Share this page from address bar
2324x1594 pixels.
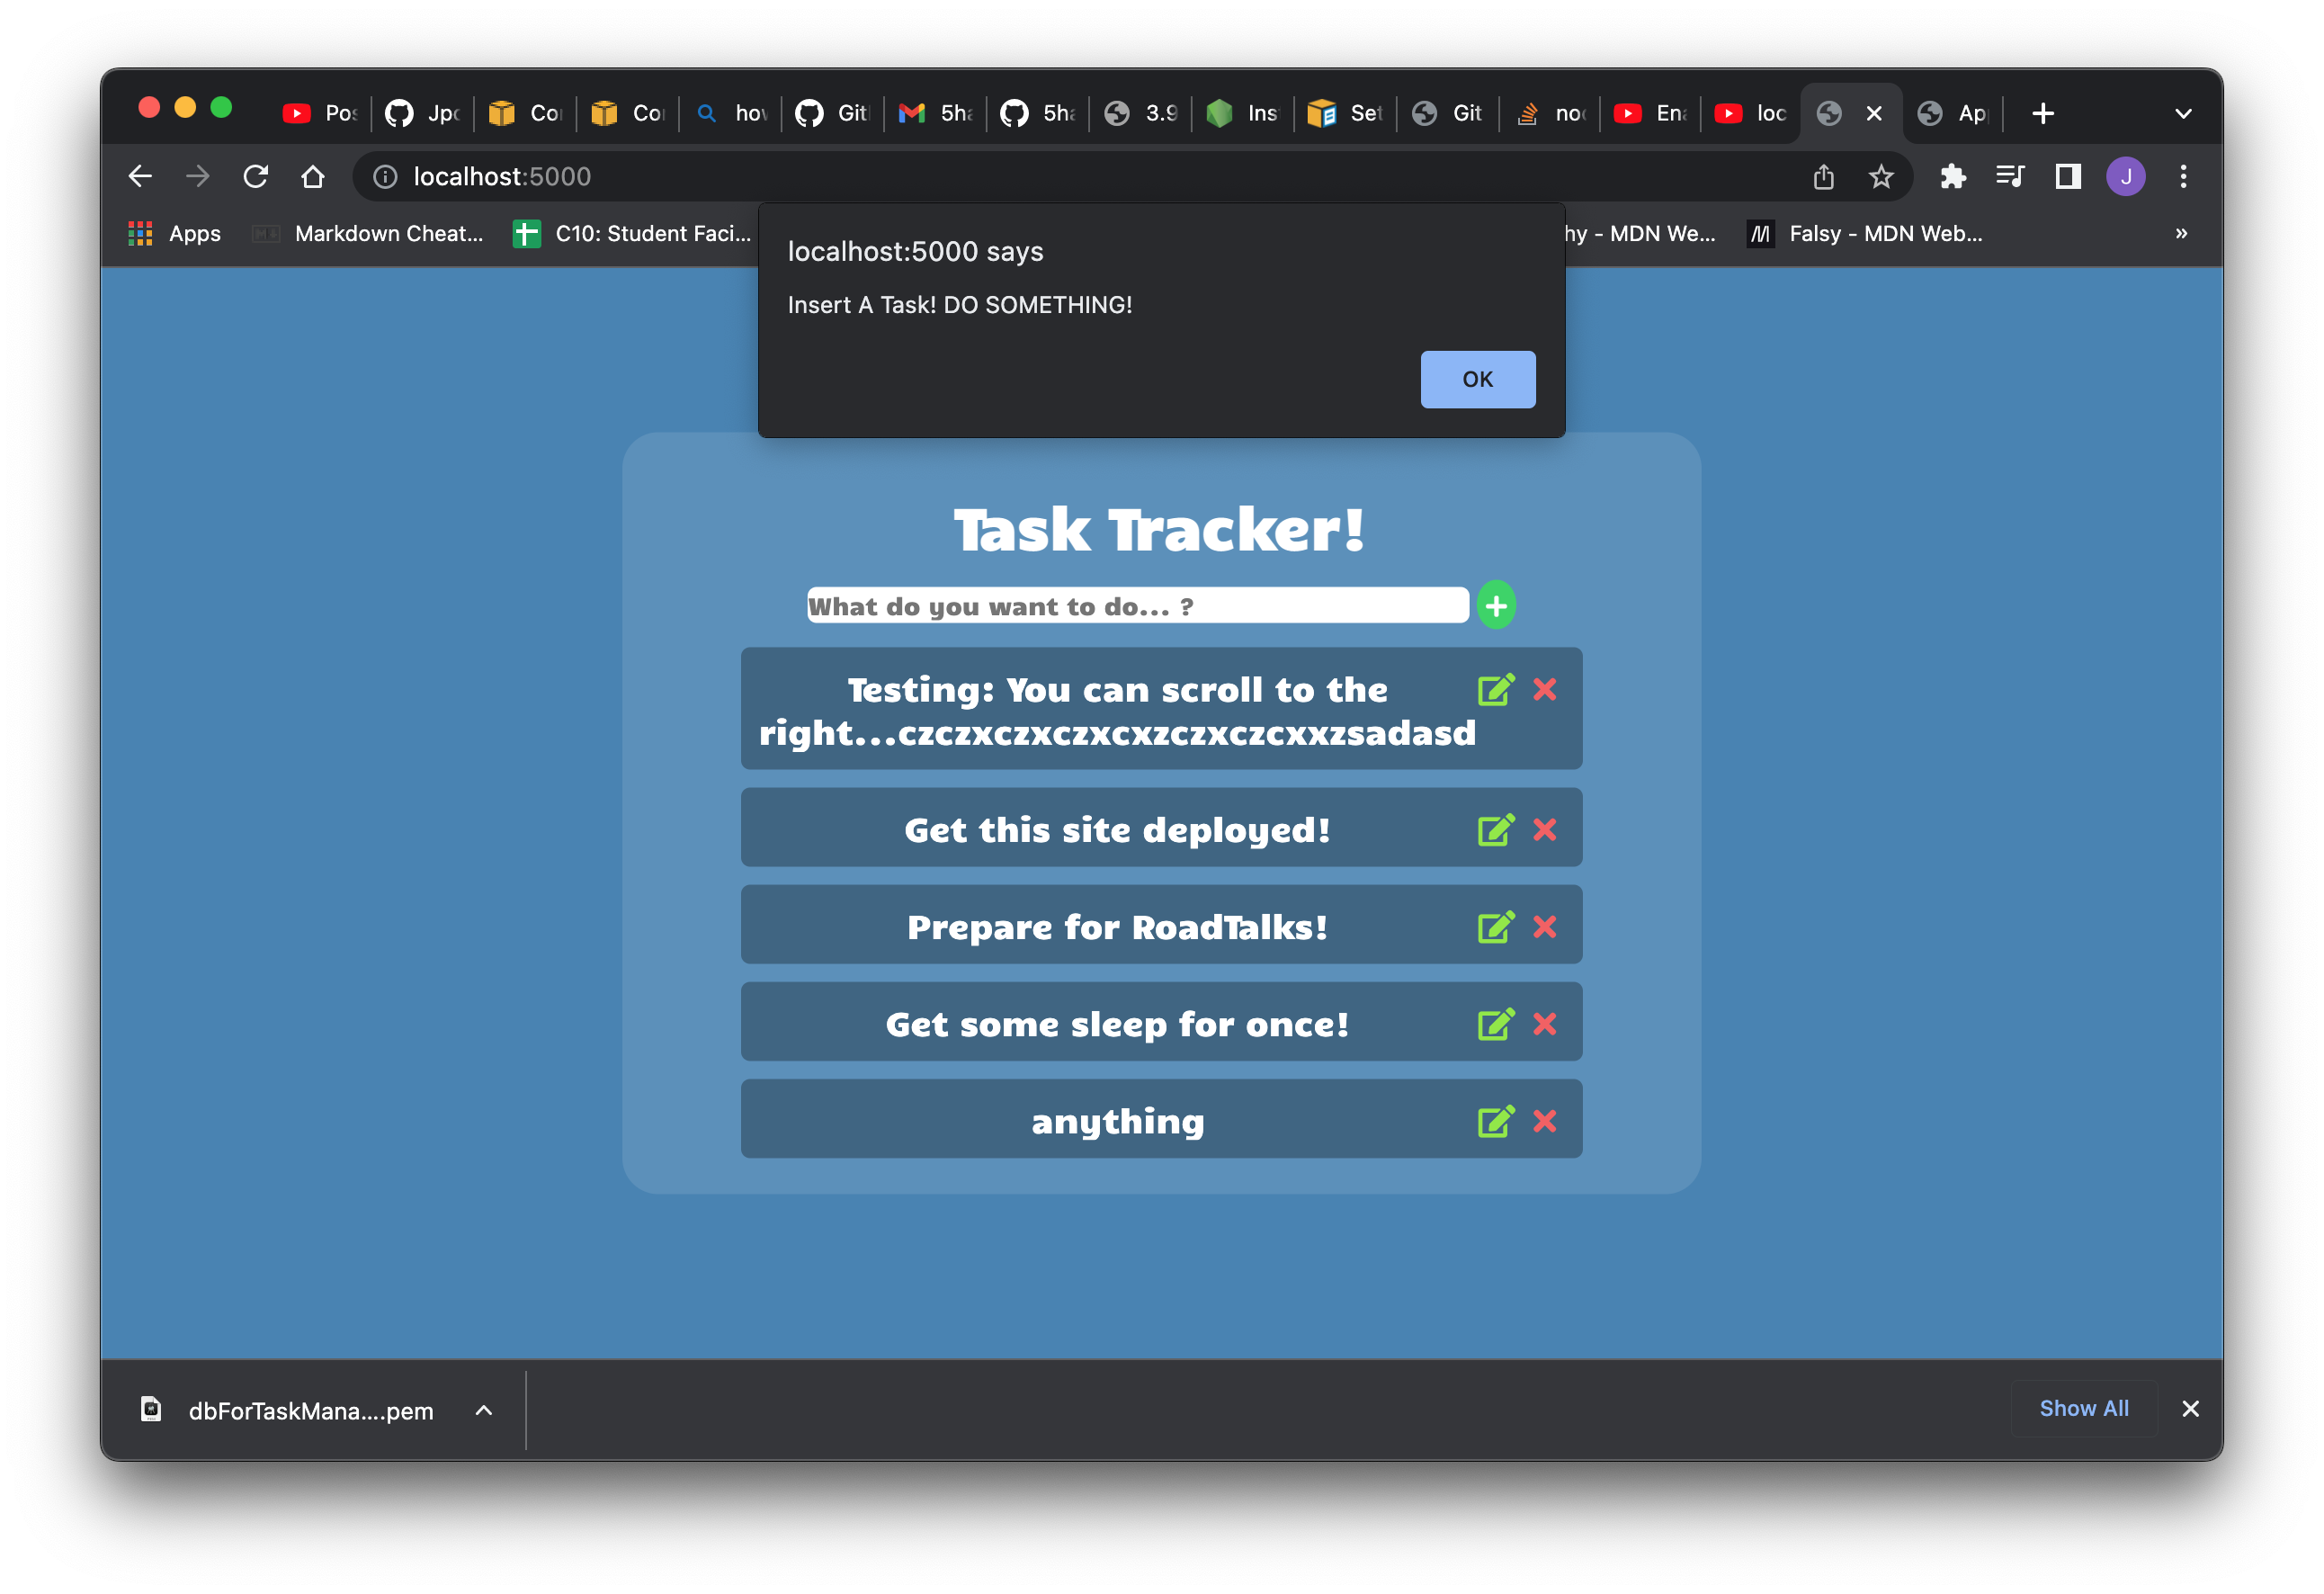[1823, 177]
